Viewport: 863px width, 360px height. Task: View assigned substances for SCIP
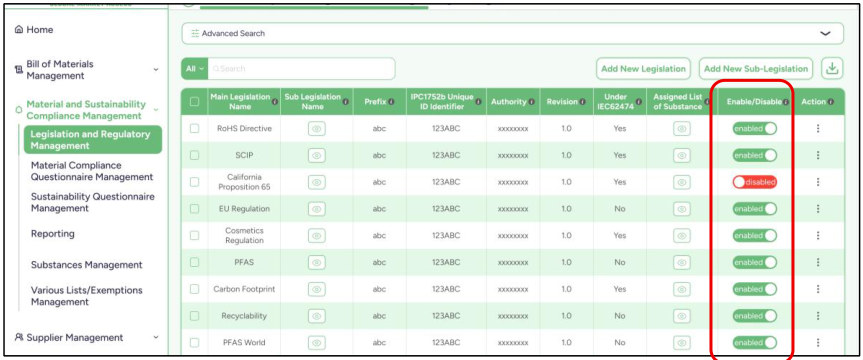click(x=681, y=155)
